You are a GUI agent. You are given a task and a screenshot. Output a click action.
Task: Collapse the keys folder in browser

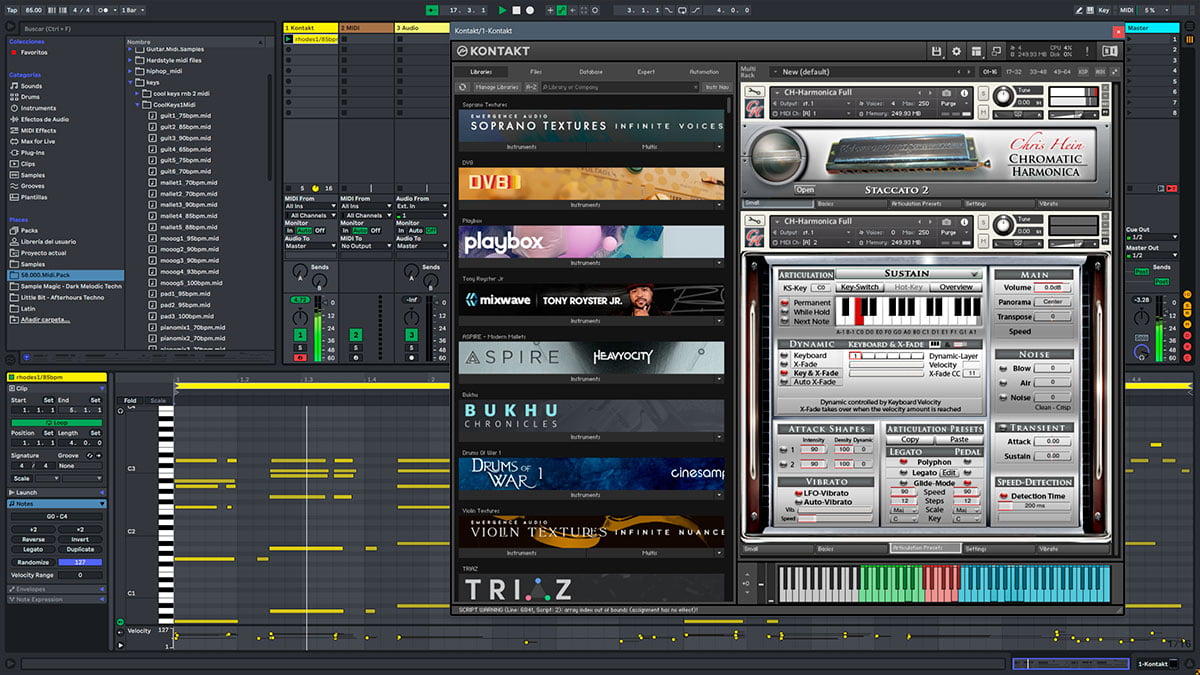click(x=131, y=83)
